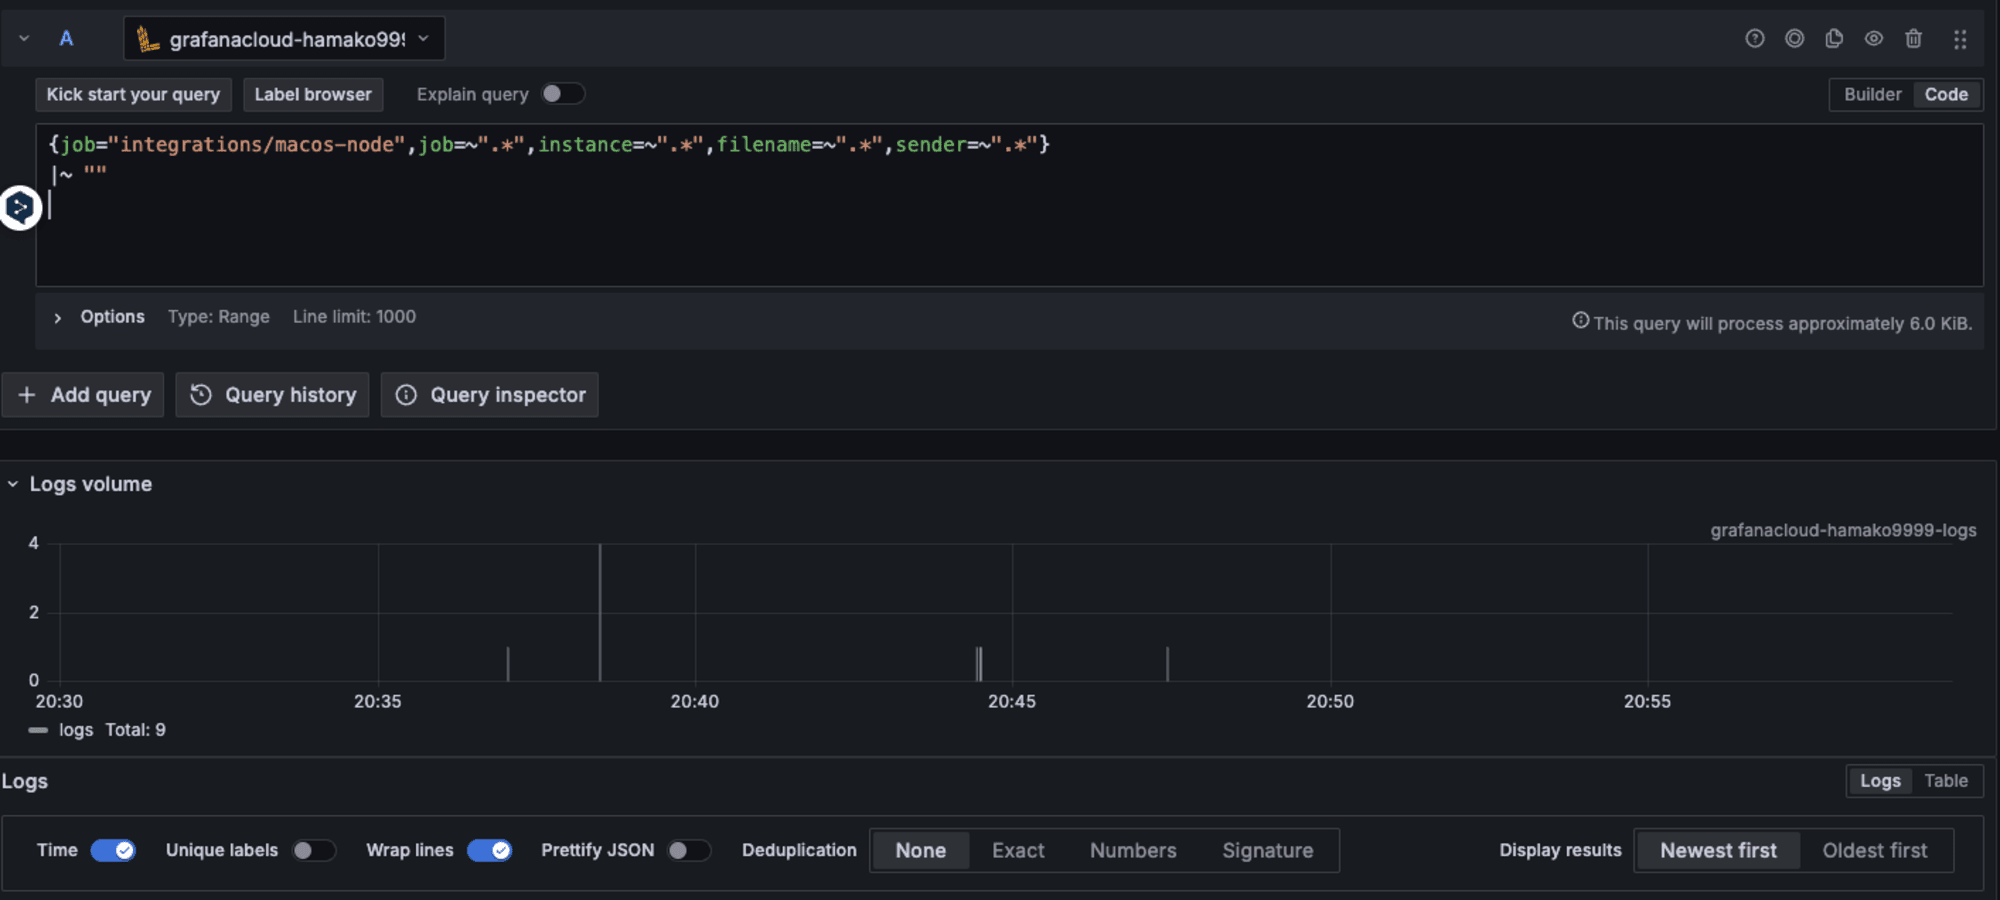
Task: Click the query size info icon
Action: [x=1580, y=321]
